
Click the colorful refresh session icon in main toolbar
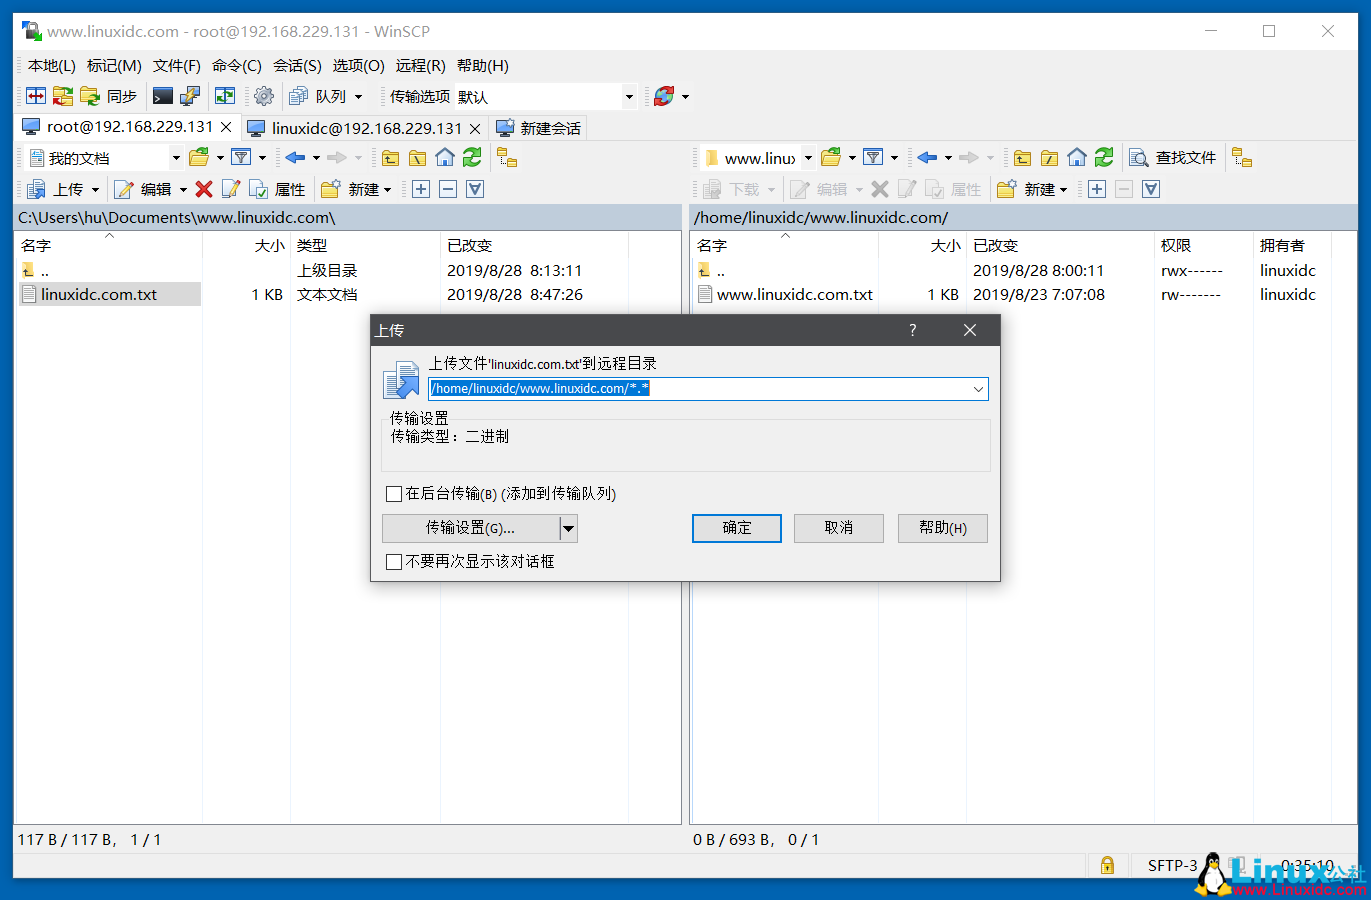[664, 96]
